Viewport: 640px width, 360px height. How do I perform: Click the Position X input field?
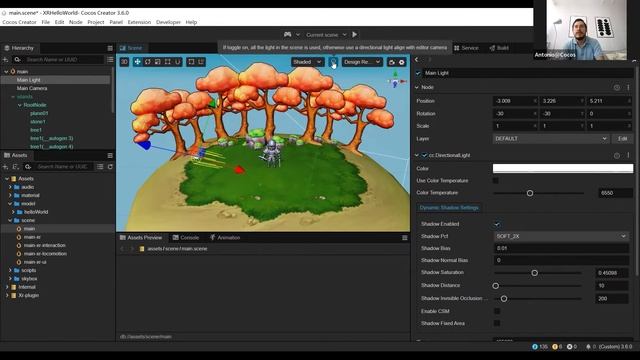click(515, 101)
